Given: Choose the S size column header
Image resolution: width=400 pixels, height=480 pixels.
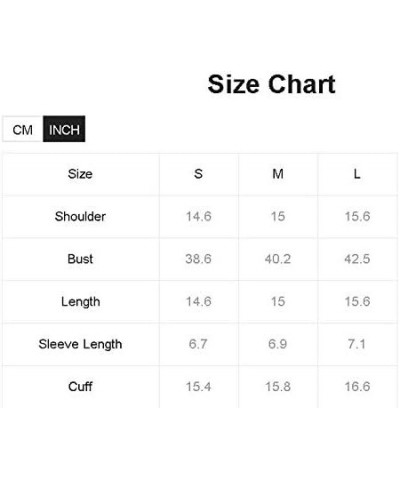Looking at the screenshot, I should click(198, 174).
